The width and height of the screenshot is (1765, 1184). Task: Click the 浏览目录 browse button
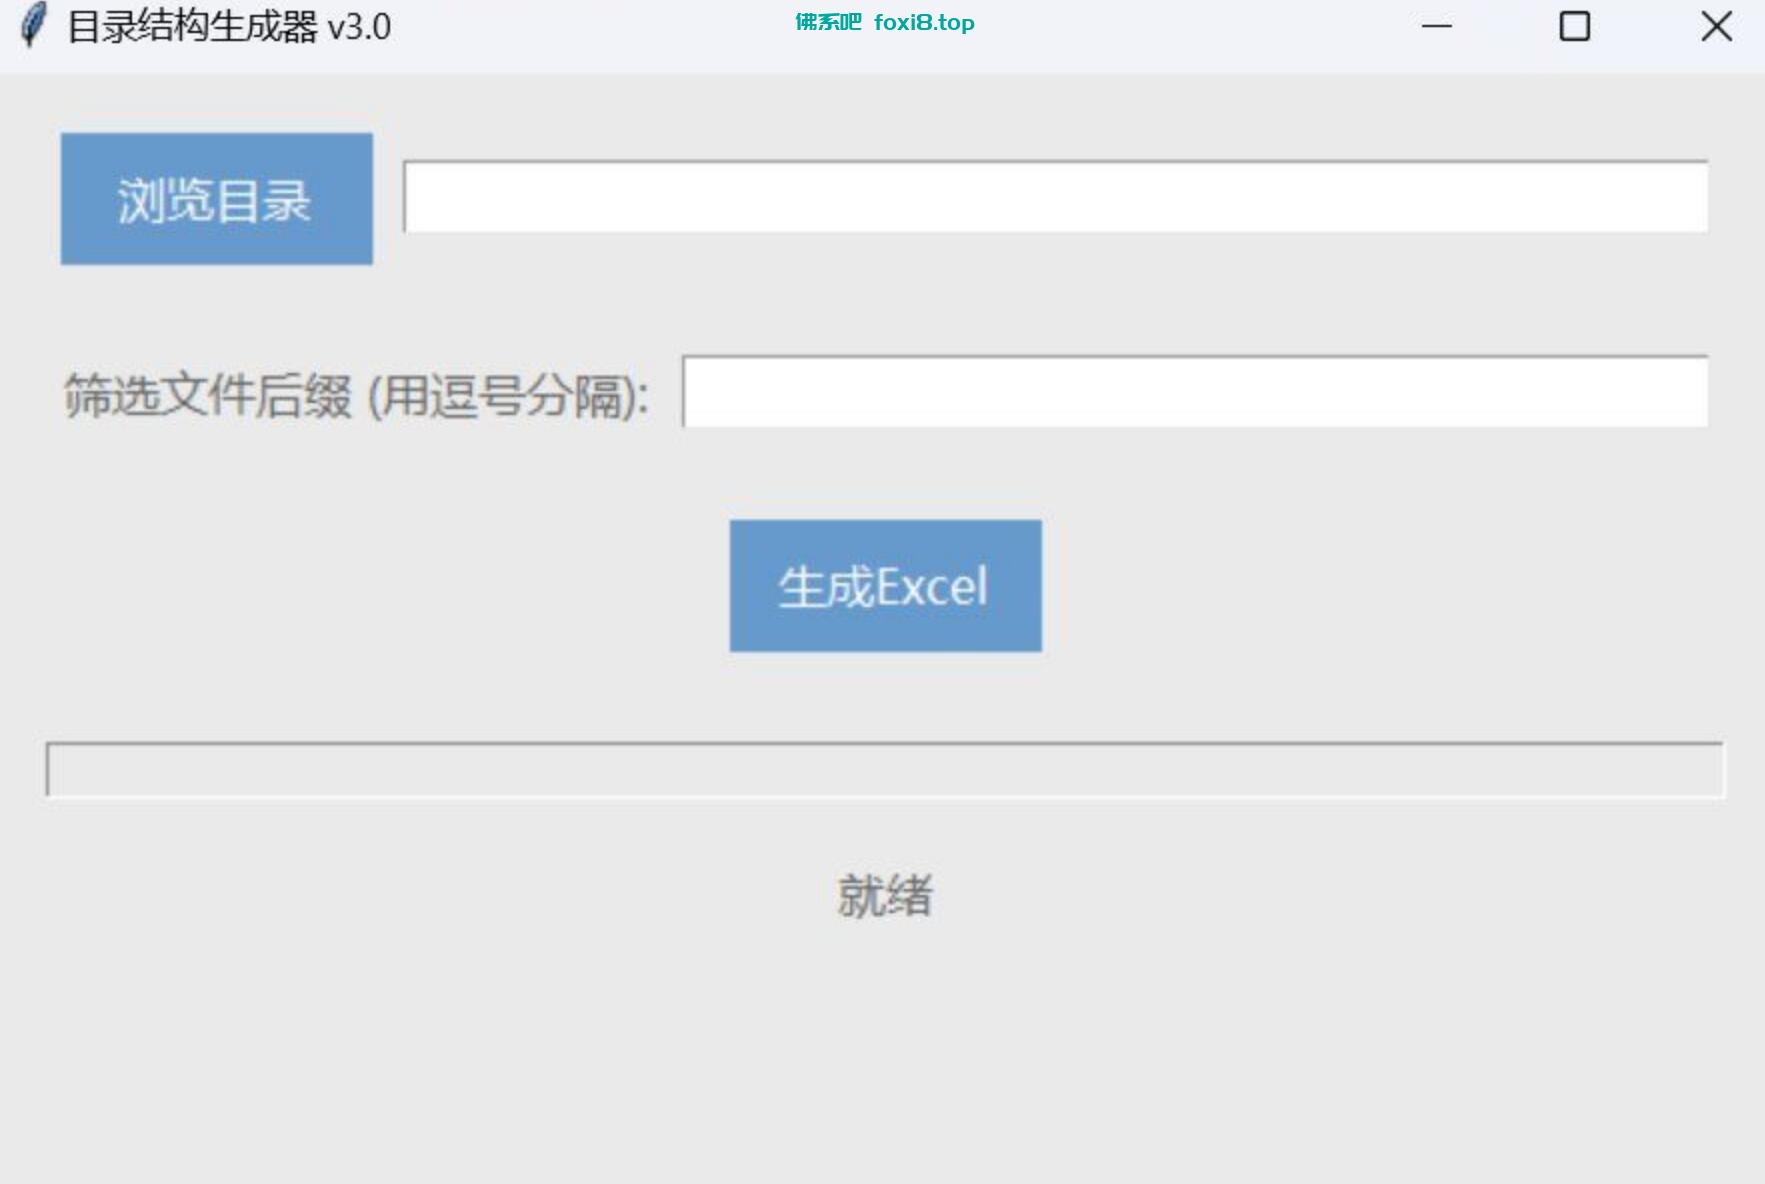[x=216, y=199]
